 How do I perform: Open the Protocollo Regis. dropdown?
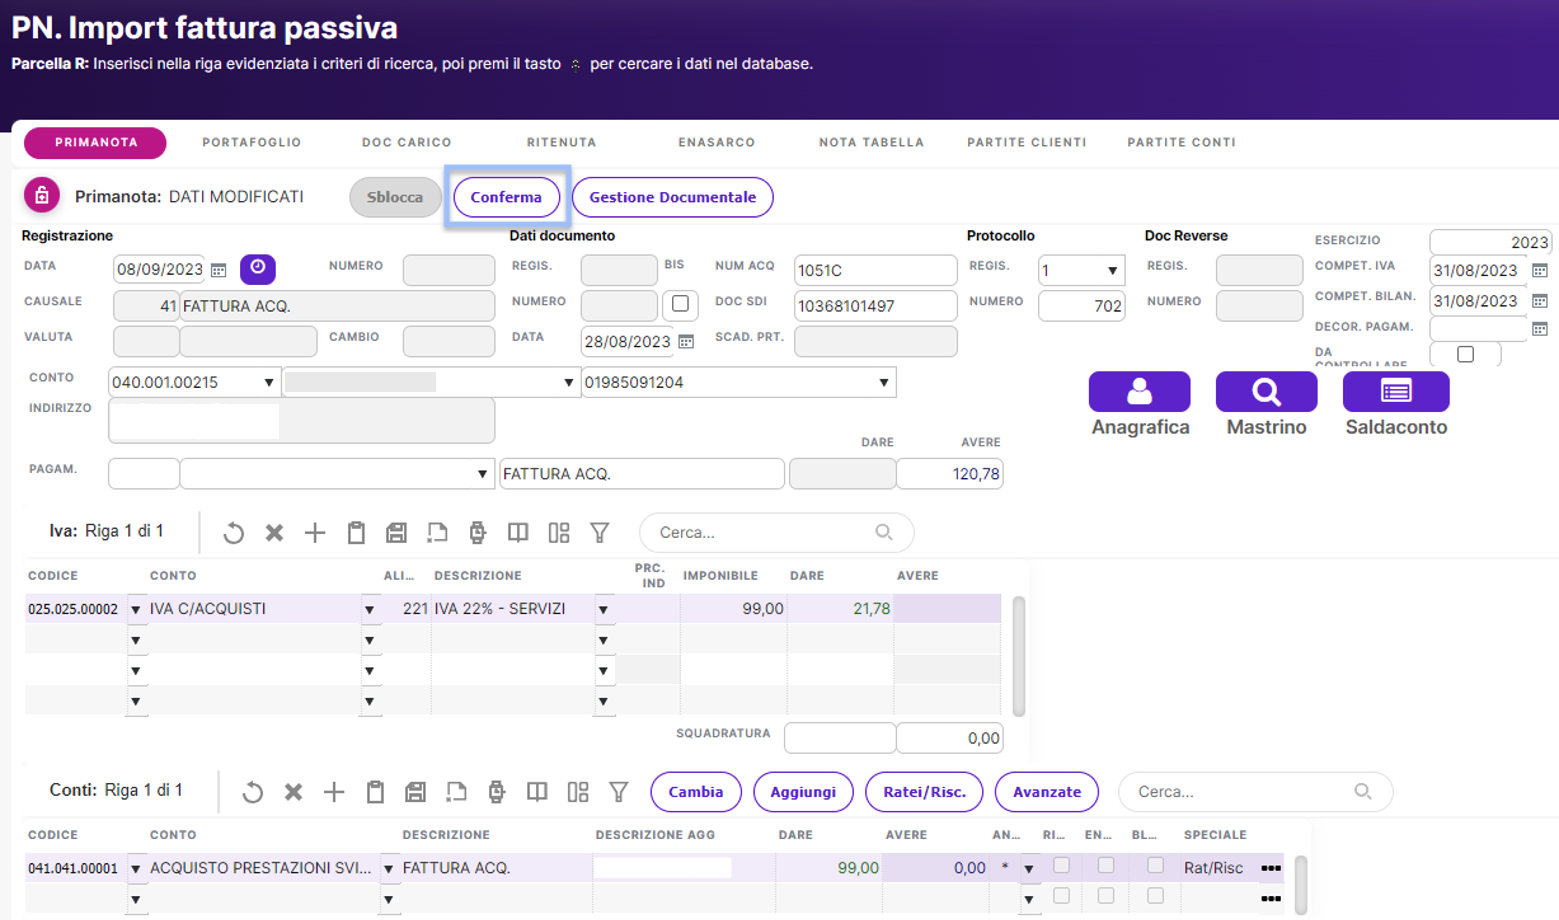pos(1111,270)
